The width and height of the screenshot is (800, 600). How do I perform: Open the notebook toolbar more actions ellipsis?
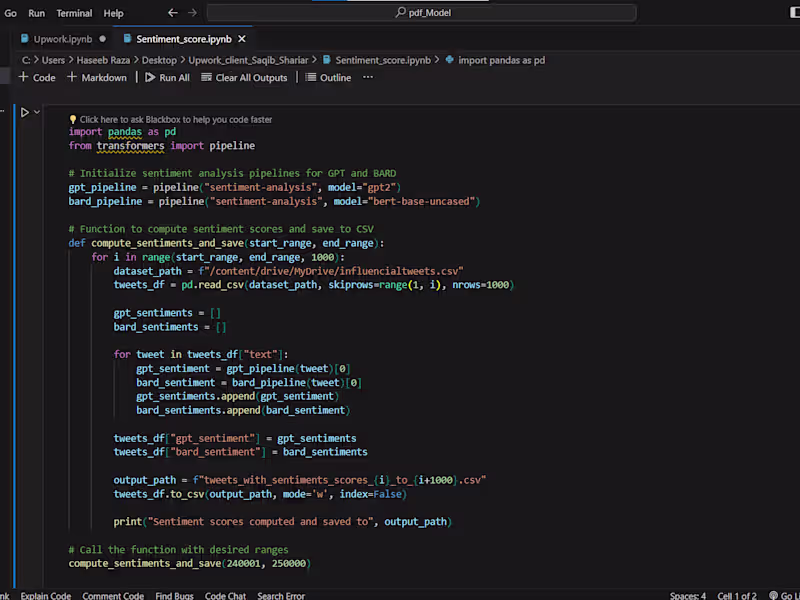tap(368, 77)
